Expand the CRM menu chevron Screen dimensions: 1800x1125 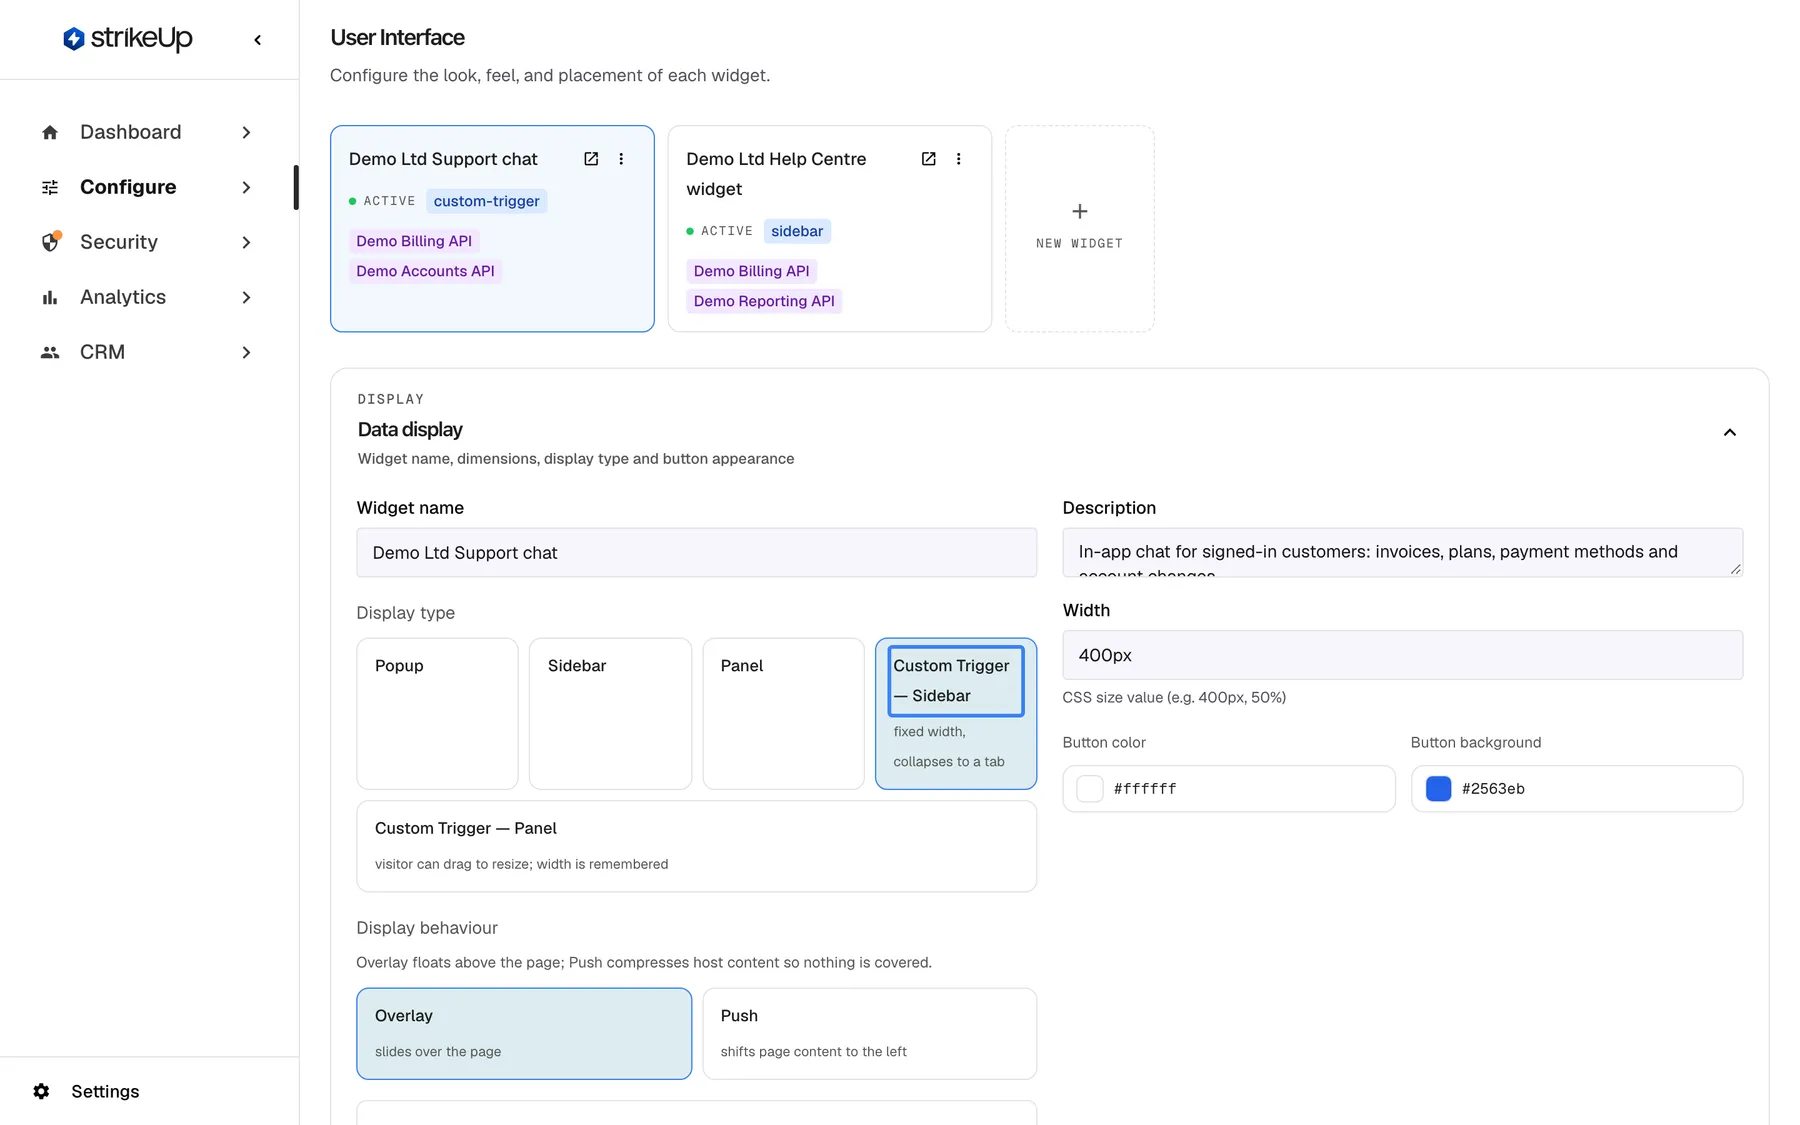pos(246,352)
